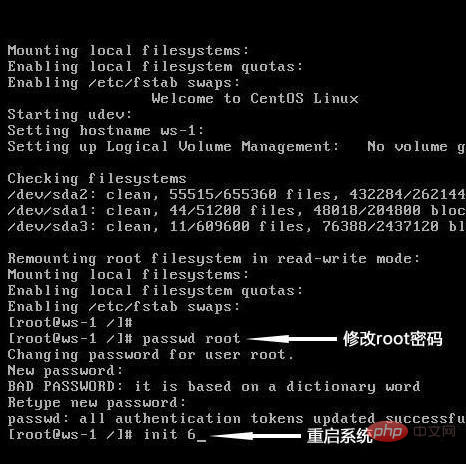Click the arrow pointing at passwd root

pyautogui.click(x=292, y=339)
